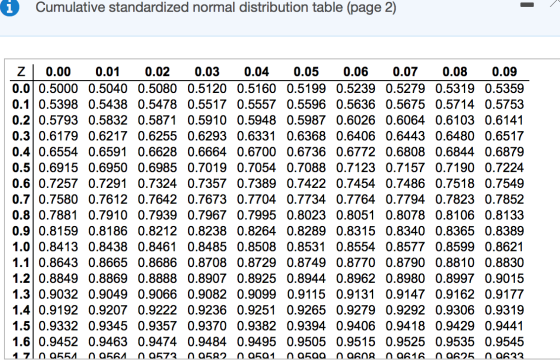Click the cell value 0.5987
560x363 pixels.
[306, 120]
